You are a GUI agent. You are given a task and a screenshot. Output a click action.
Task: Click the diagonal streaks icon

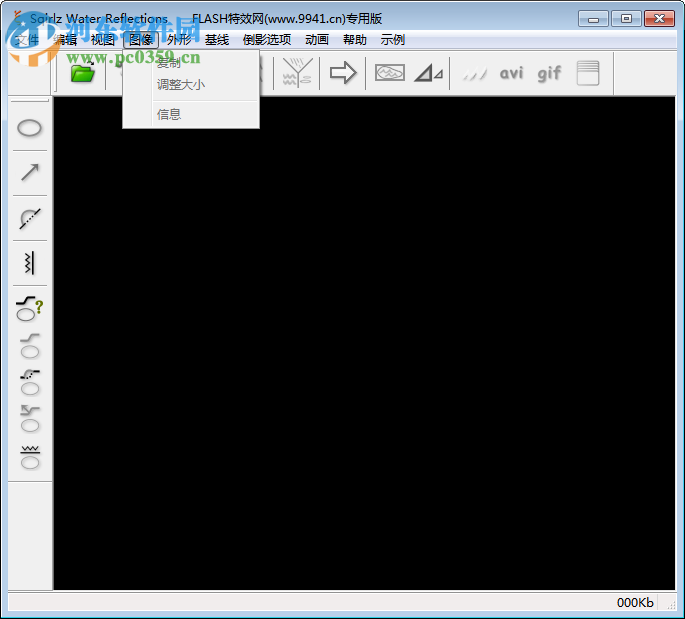coord(474,74)
